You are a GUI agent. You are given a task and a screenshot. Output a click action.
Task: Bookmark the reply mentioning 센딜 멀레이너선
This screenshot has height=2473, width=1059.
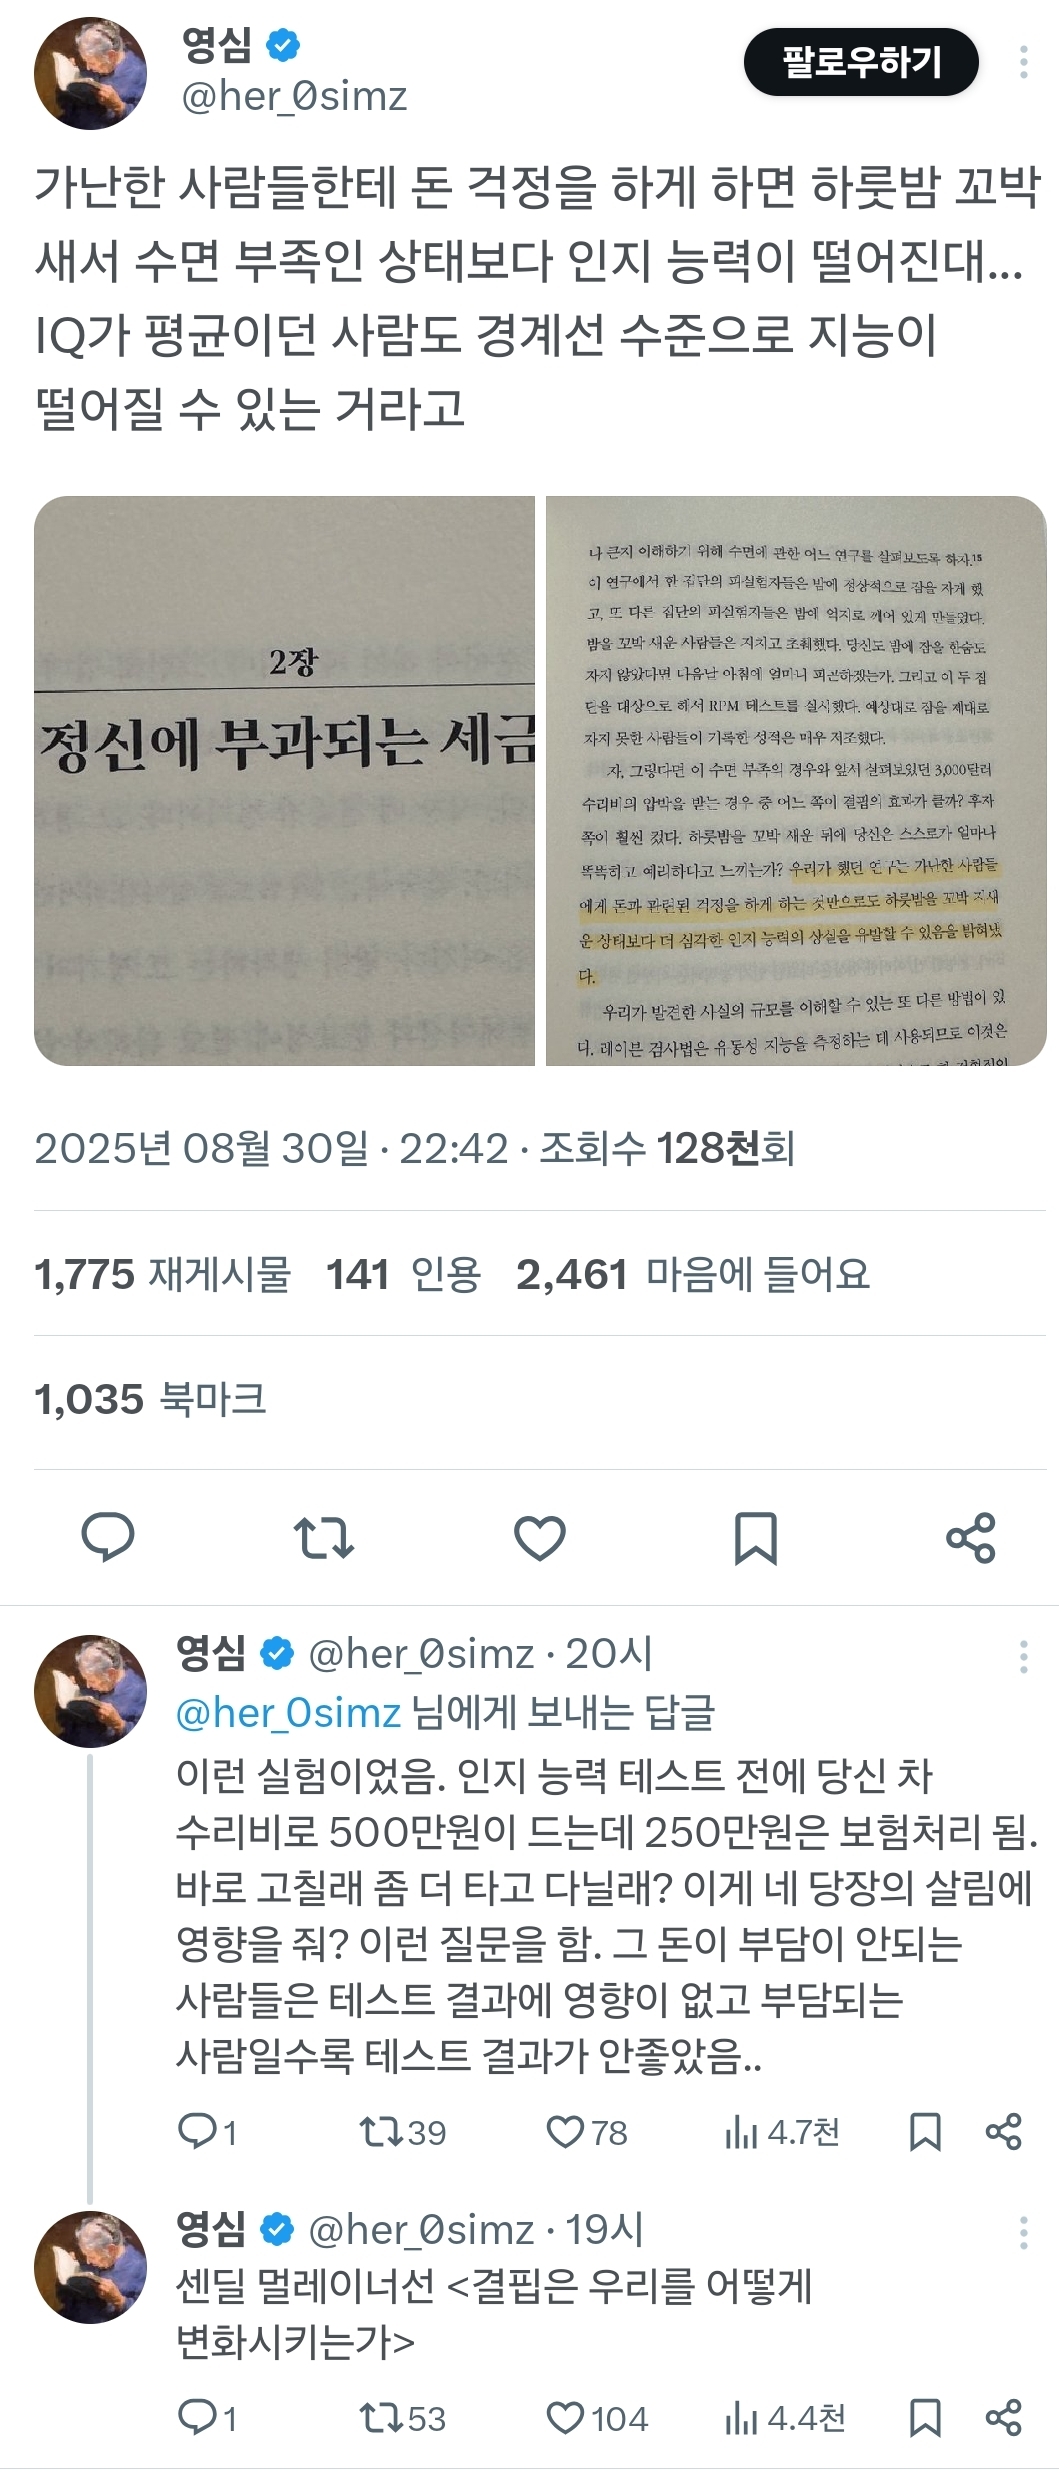click(925, 2418)
